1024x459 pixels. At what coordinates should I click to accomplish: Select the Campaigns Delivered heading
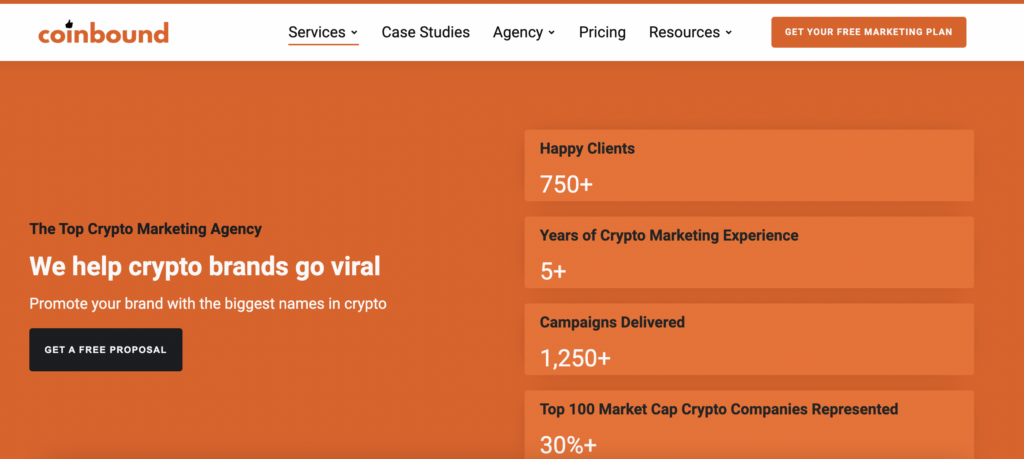[612, 322]
